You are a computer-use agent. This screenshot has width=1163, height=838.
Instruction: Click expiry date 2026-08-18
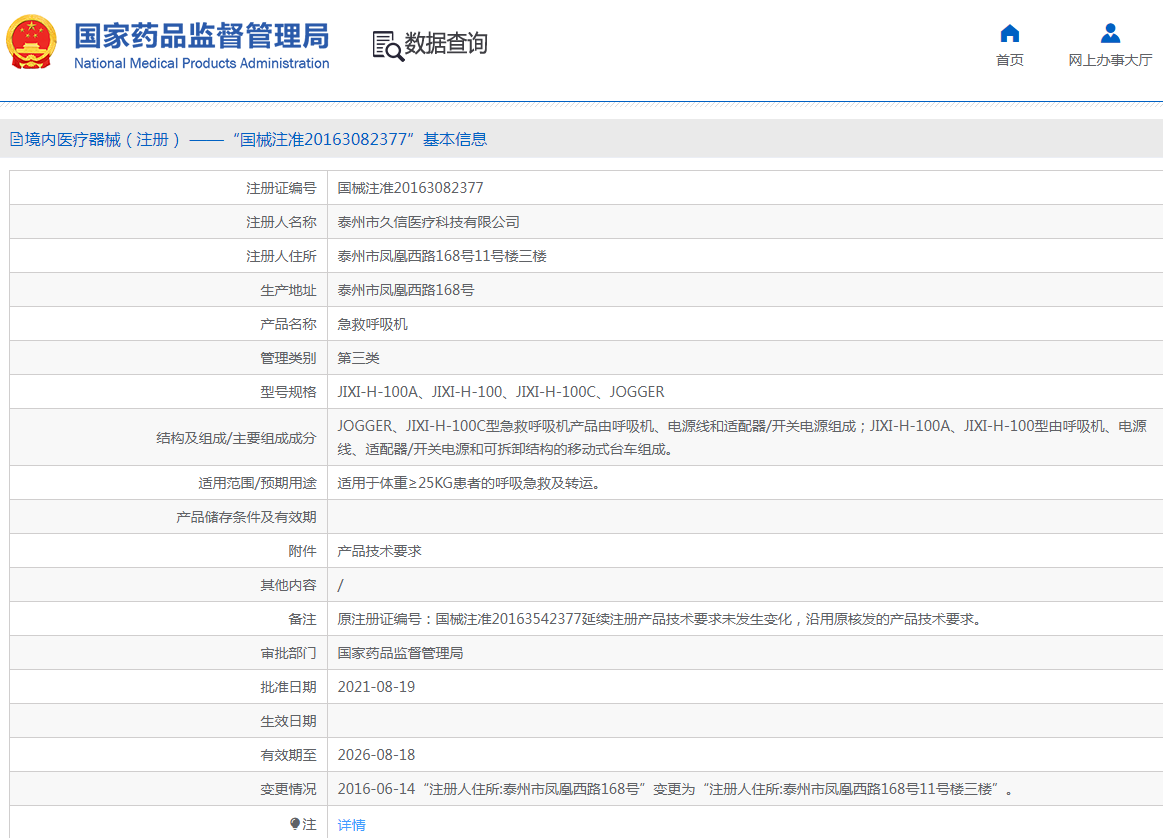376,755
